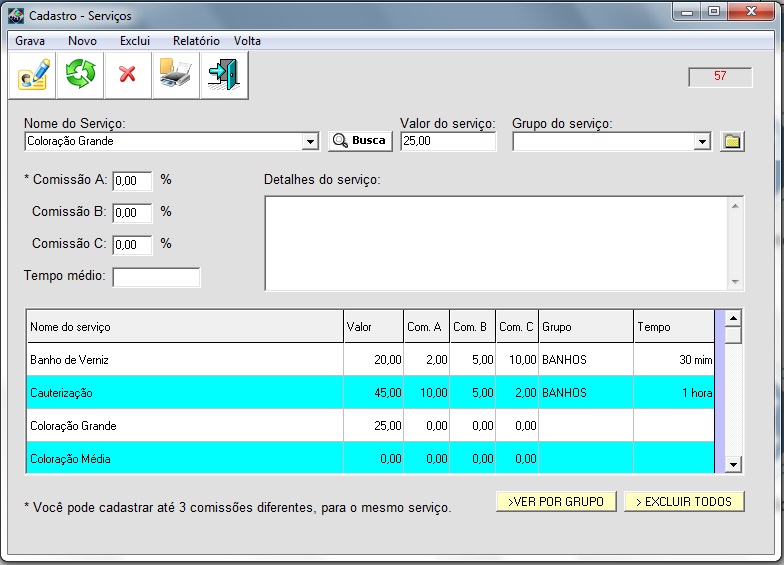Click the Tempo médio input field
Screen dimensions: 784x565
(x=156, y=277)
